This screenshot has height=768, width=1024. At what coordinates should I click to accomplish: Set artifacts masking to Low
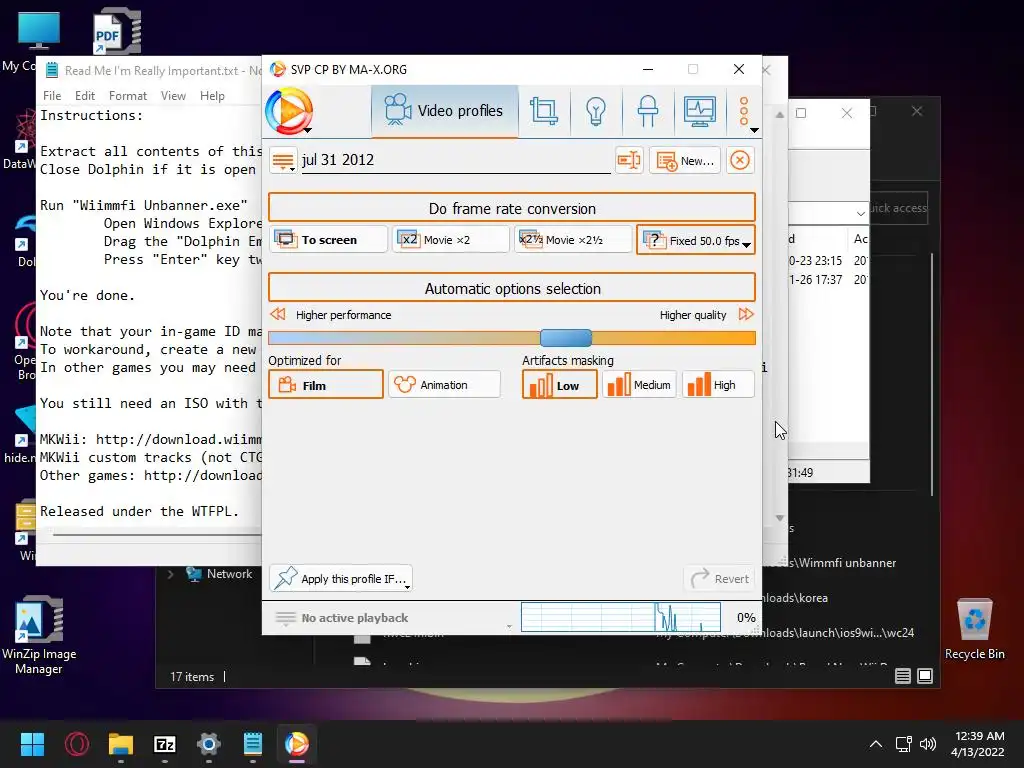click(559, 385)
